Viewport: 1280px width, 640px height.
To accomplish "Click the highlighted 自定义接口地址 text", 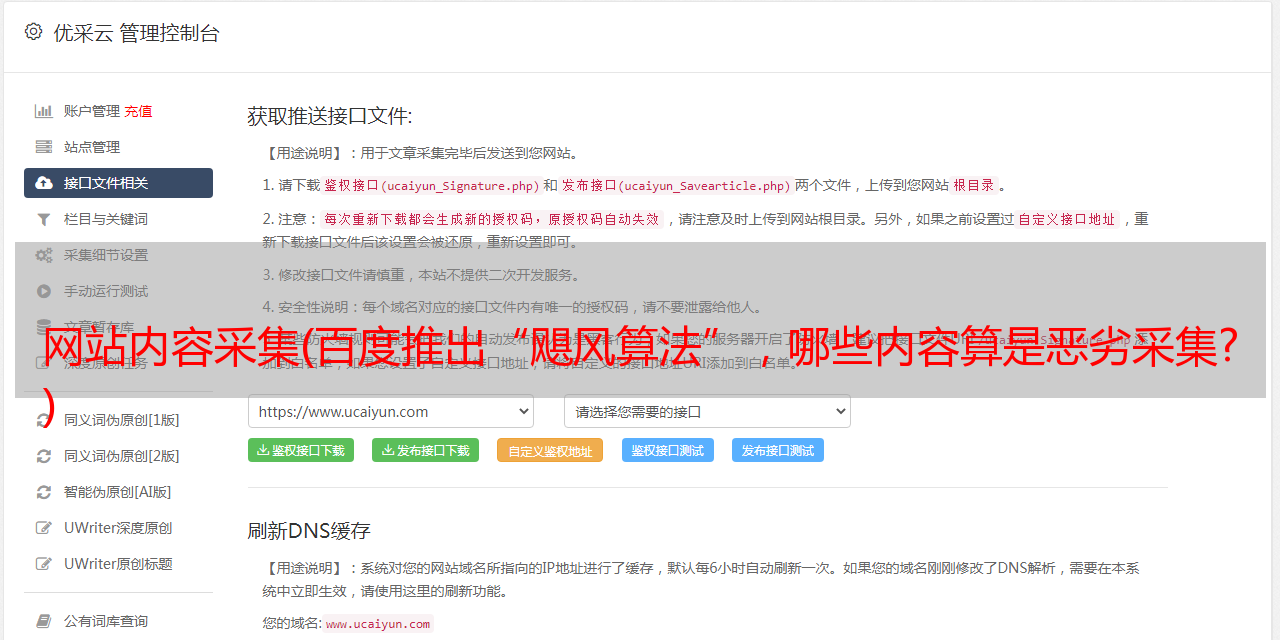I will (x=1067, y=219).
